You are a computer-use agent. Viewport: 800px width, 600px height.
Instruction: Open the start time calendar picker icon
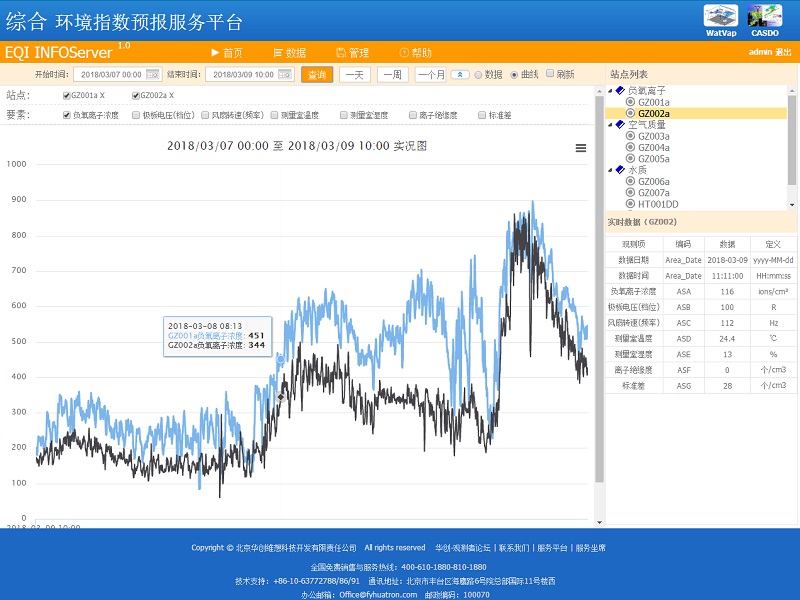tap(153, 74)
